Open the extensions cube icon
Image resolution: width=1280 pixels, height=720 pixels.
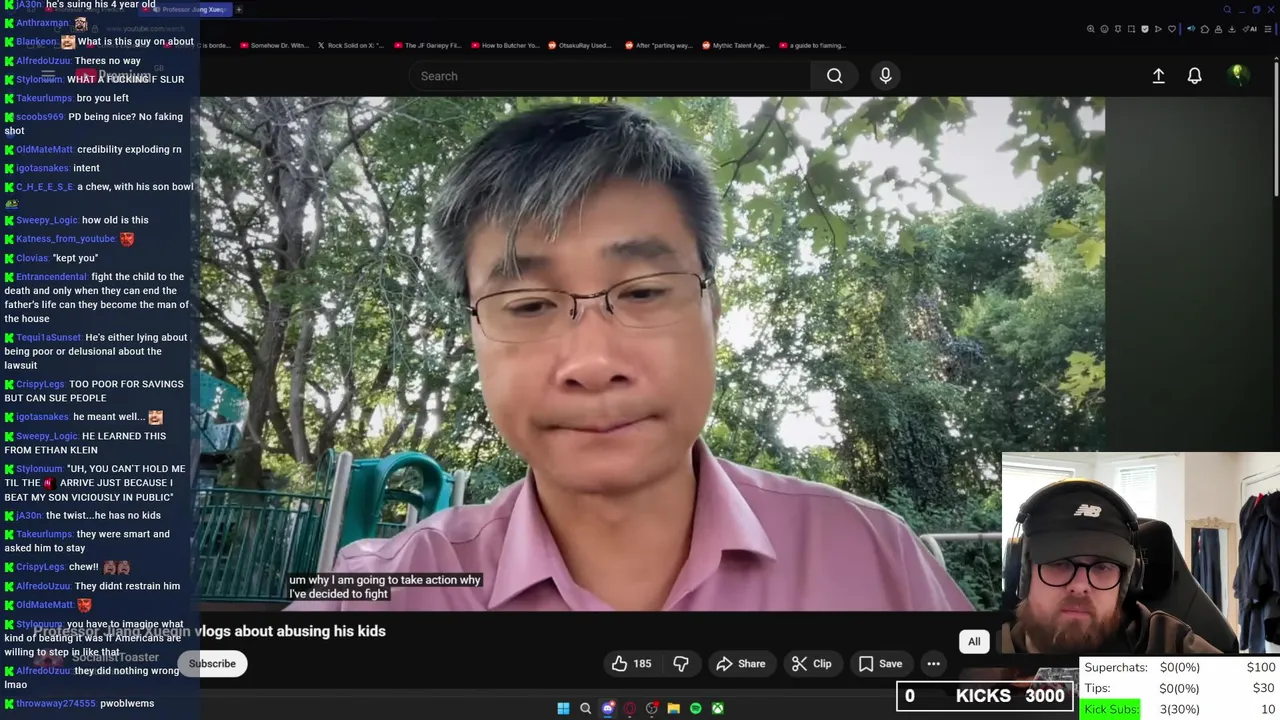pyautogui.click(x=1205, y=29)
